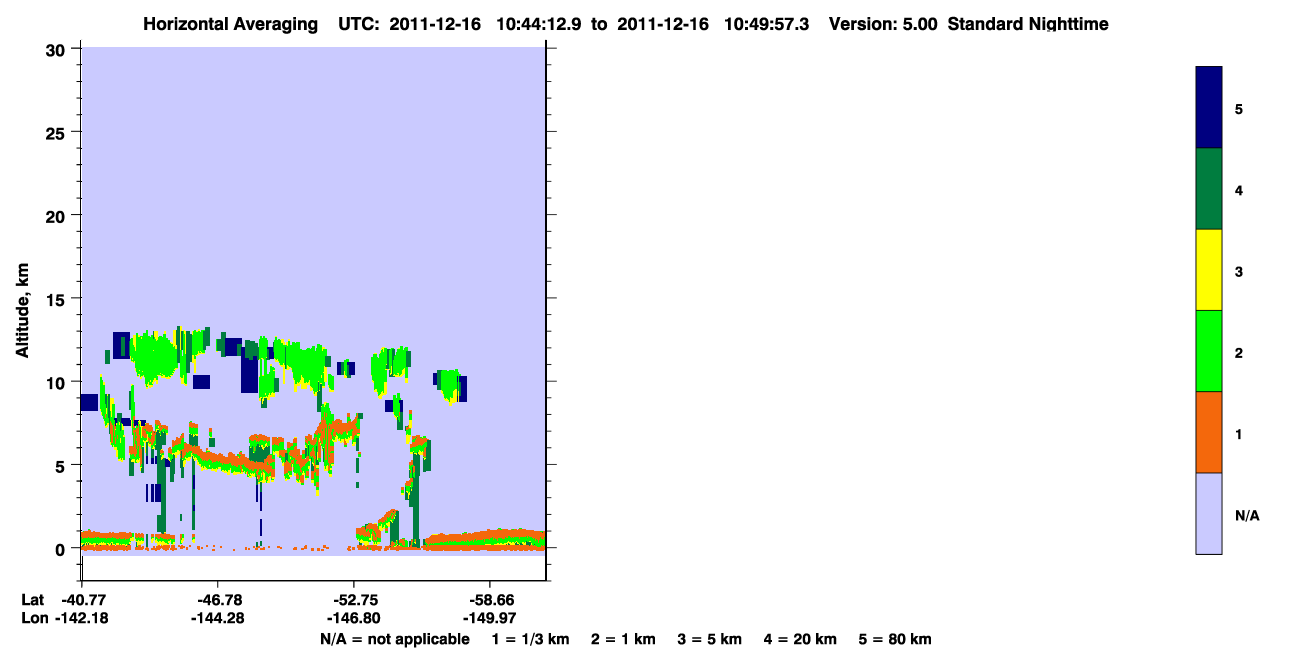Click the 'Version: 5.00' text in title
Viewport: 1300px width, 667px height.
coord(883,24)
